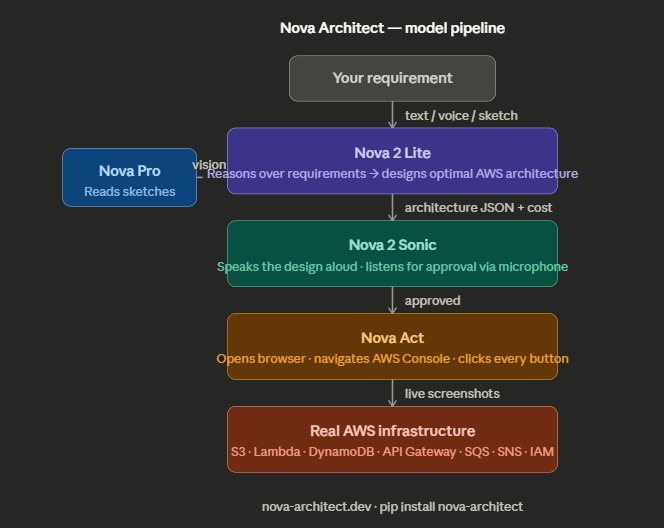Click the 'S3 · Lambda · DynamoDB' services line

(392, 452)
